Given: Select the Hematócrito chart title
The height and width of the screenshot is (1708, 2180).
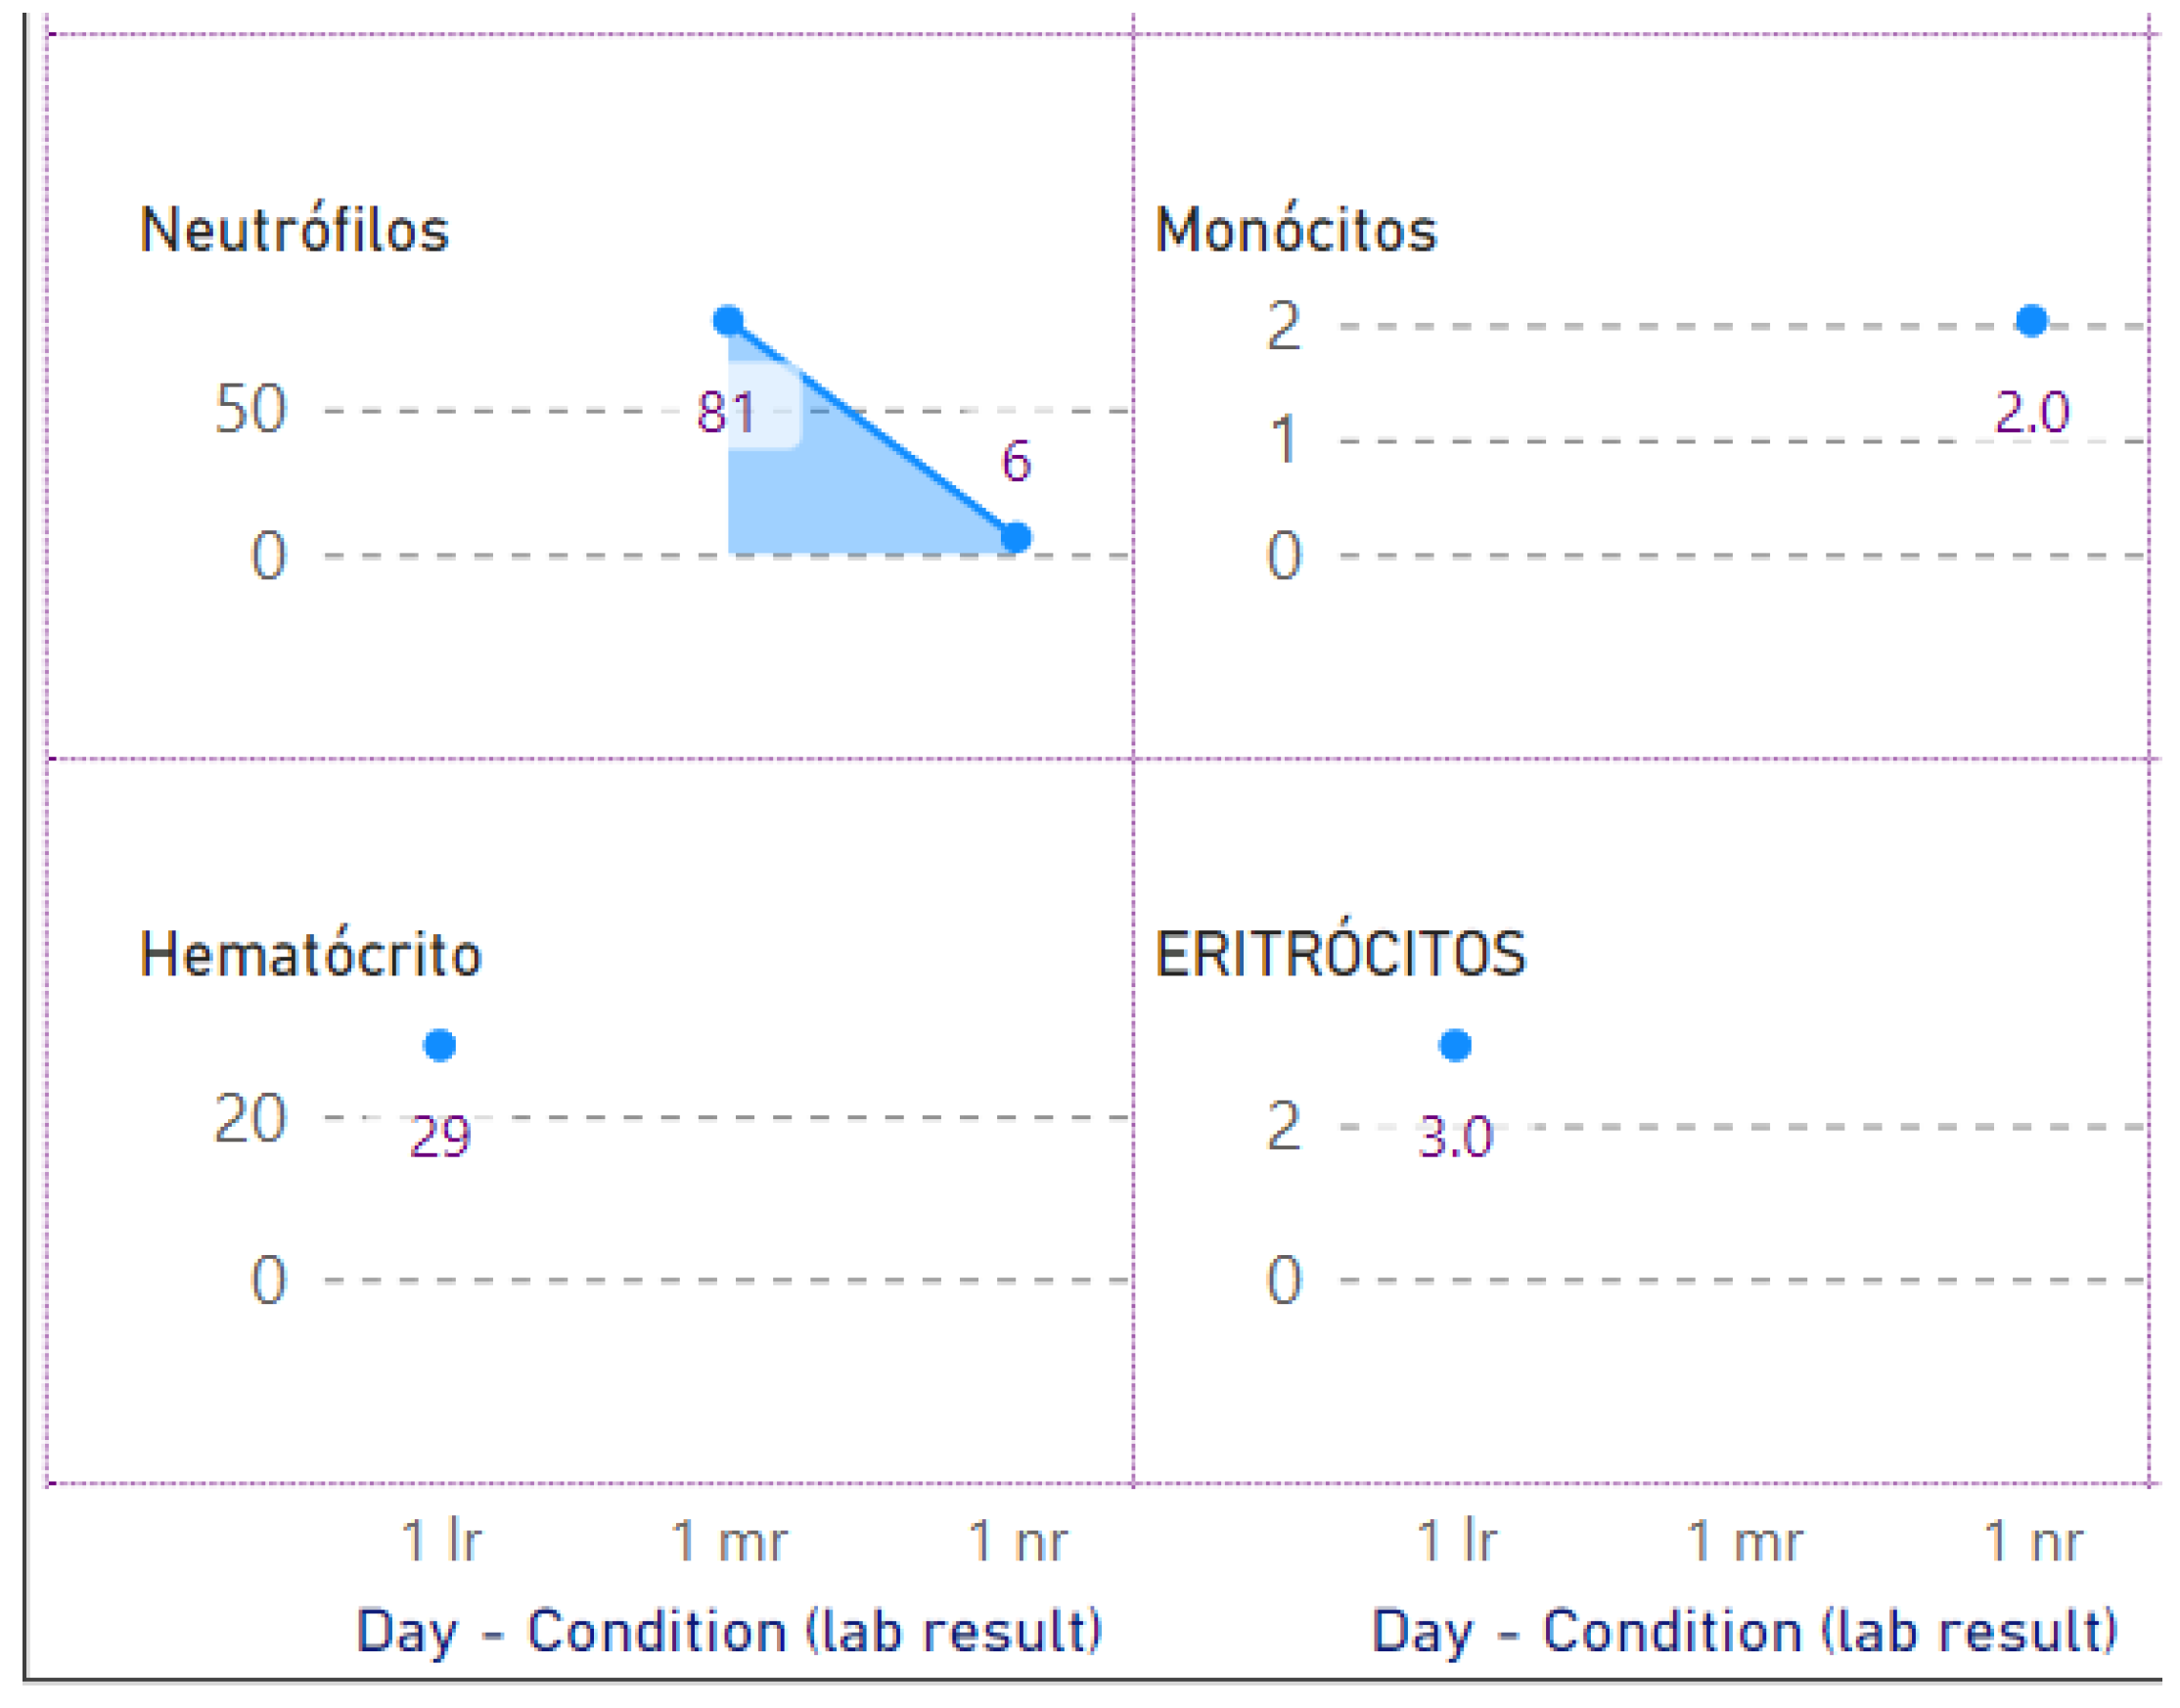Looking at the screenshot, I should pos(311,955).
